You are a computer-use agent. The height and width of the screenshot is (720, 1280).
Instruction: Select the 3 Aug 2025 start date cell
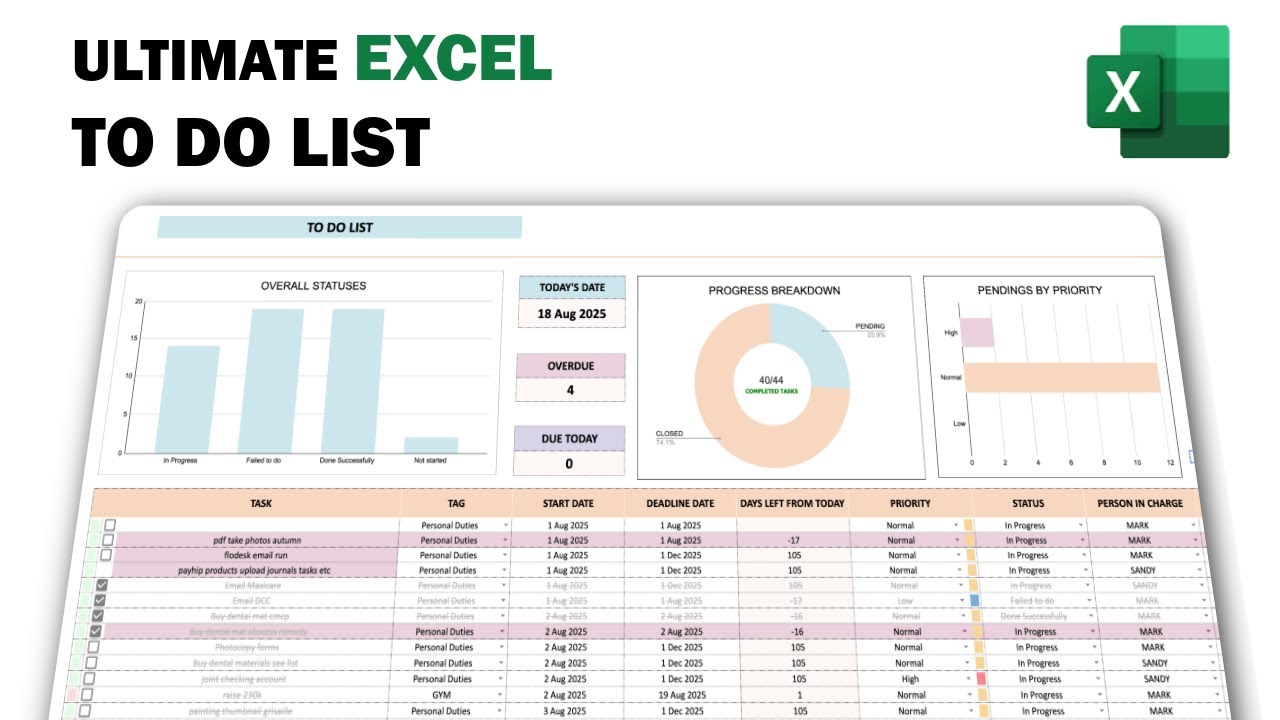(567, 711)
